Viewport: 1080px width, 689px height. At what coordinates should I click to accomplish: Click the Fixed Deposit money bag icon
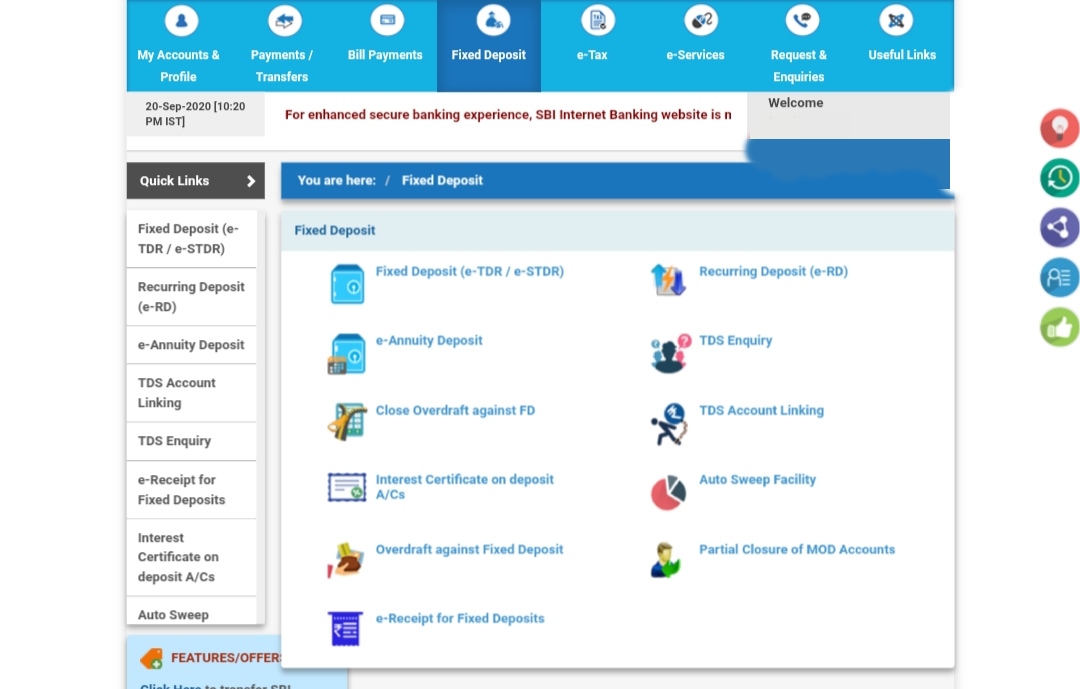[493, 21]
